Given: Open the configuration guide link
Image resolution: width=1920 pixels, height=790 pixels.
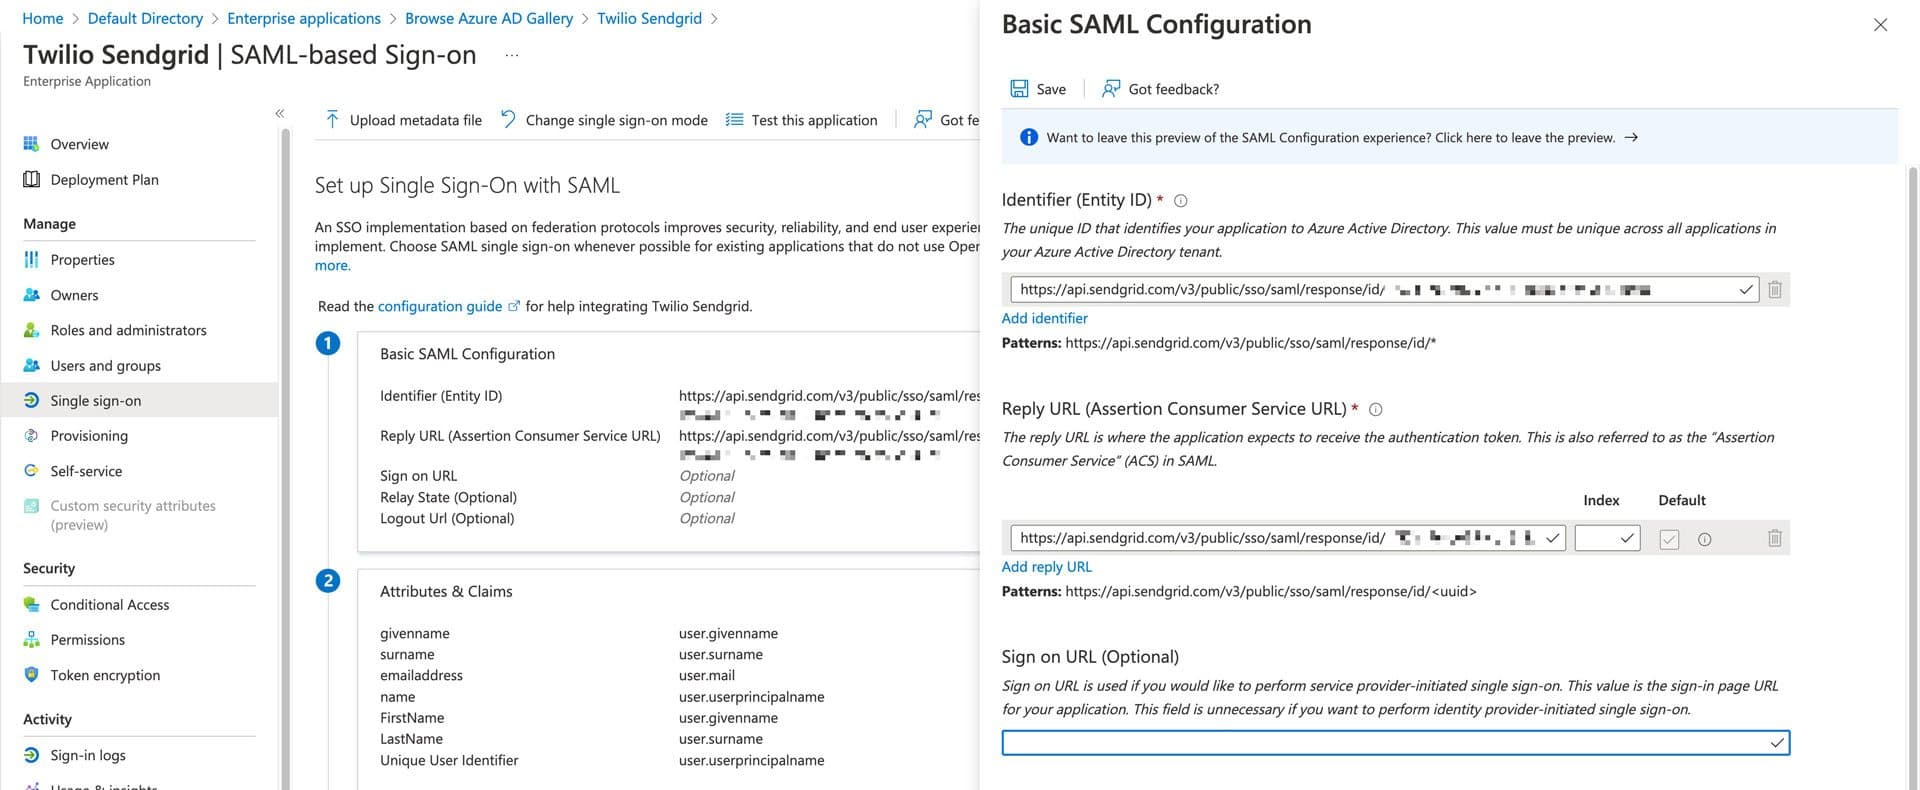Looking at the screenshot, I should click(441, 306).
